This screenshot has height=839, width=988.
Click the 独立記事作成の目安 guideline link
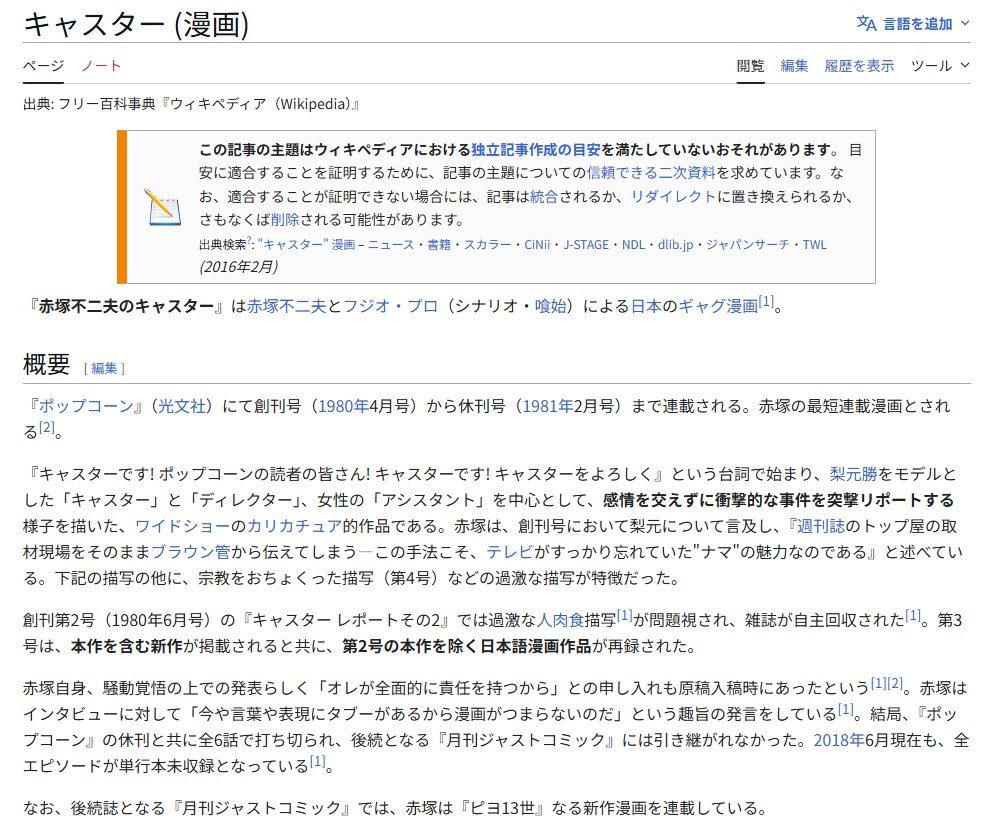tap(536, 150)
